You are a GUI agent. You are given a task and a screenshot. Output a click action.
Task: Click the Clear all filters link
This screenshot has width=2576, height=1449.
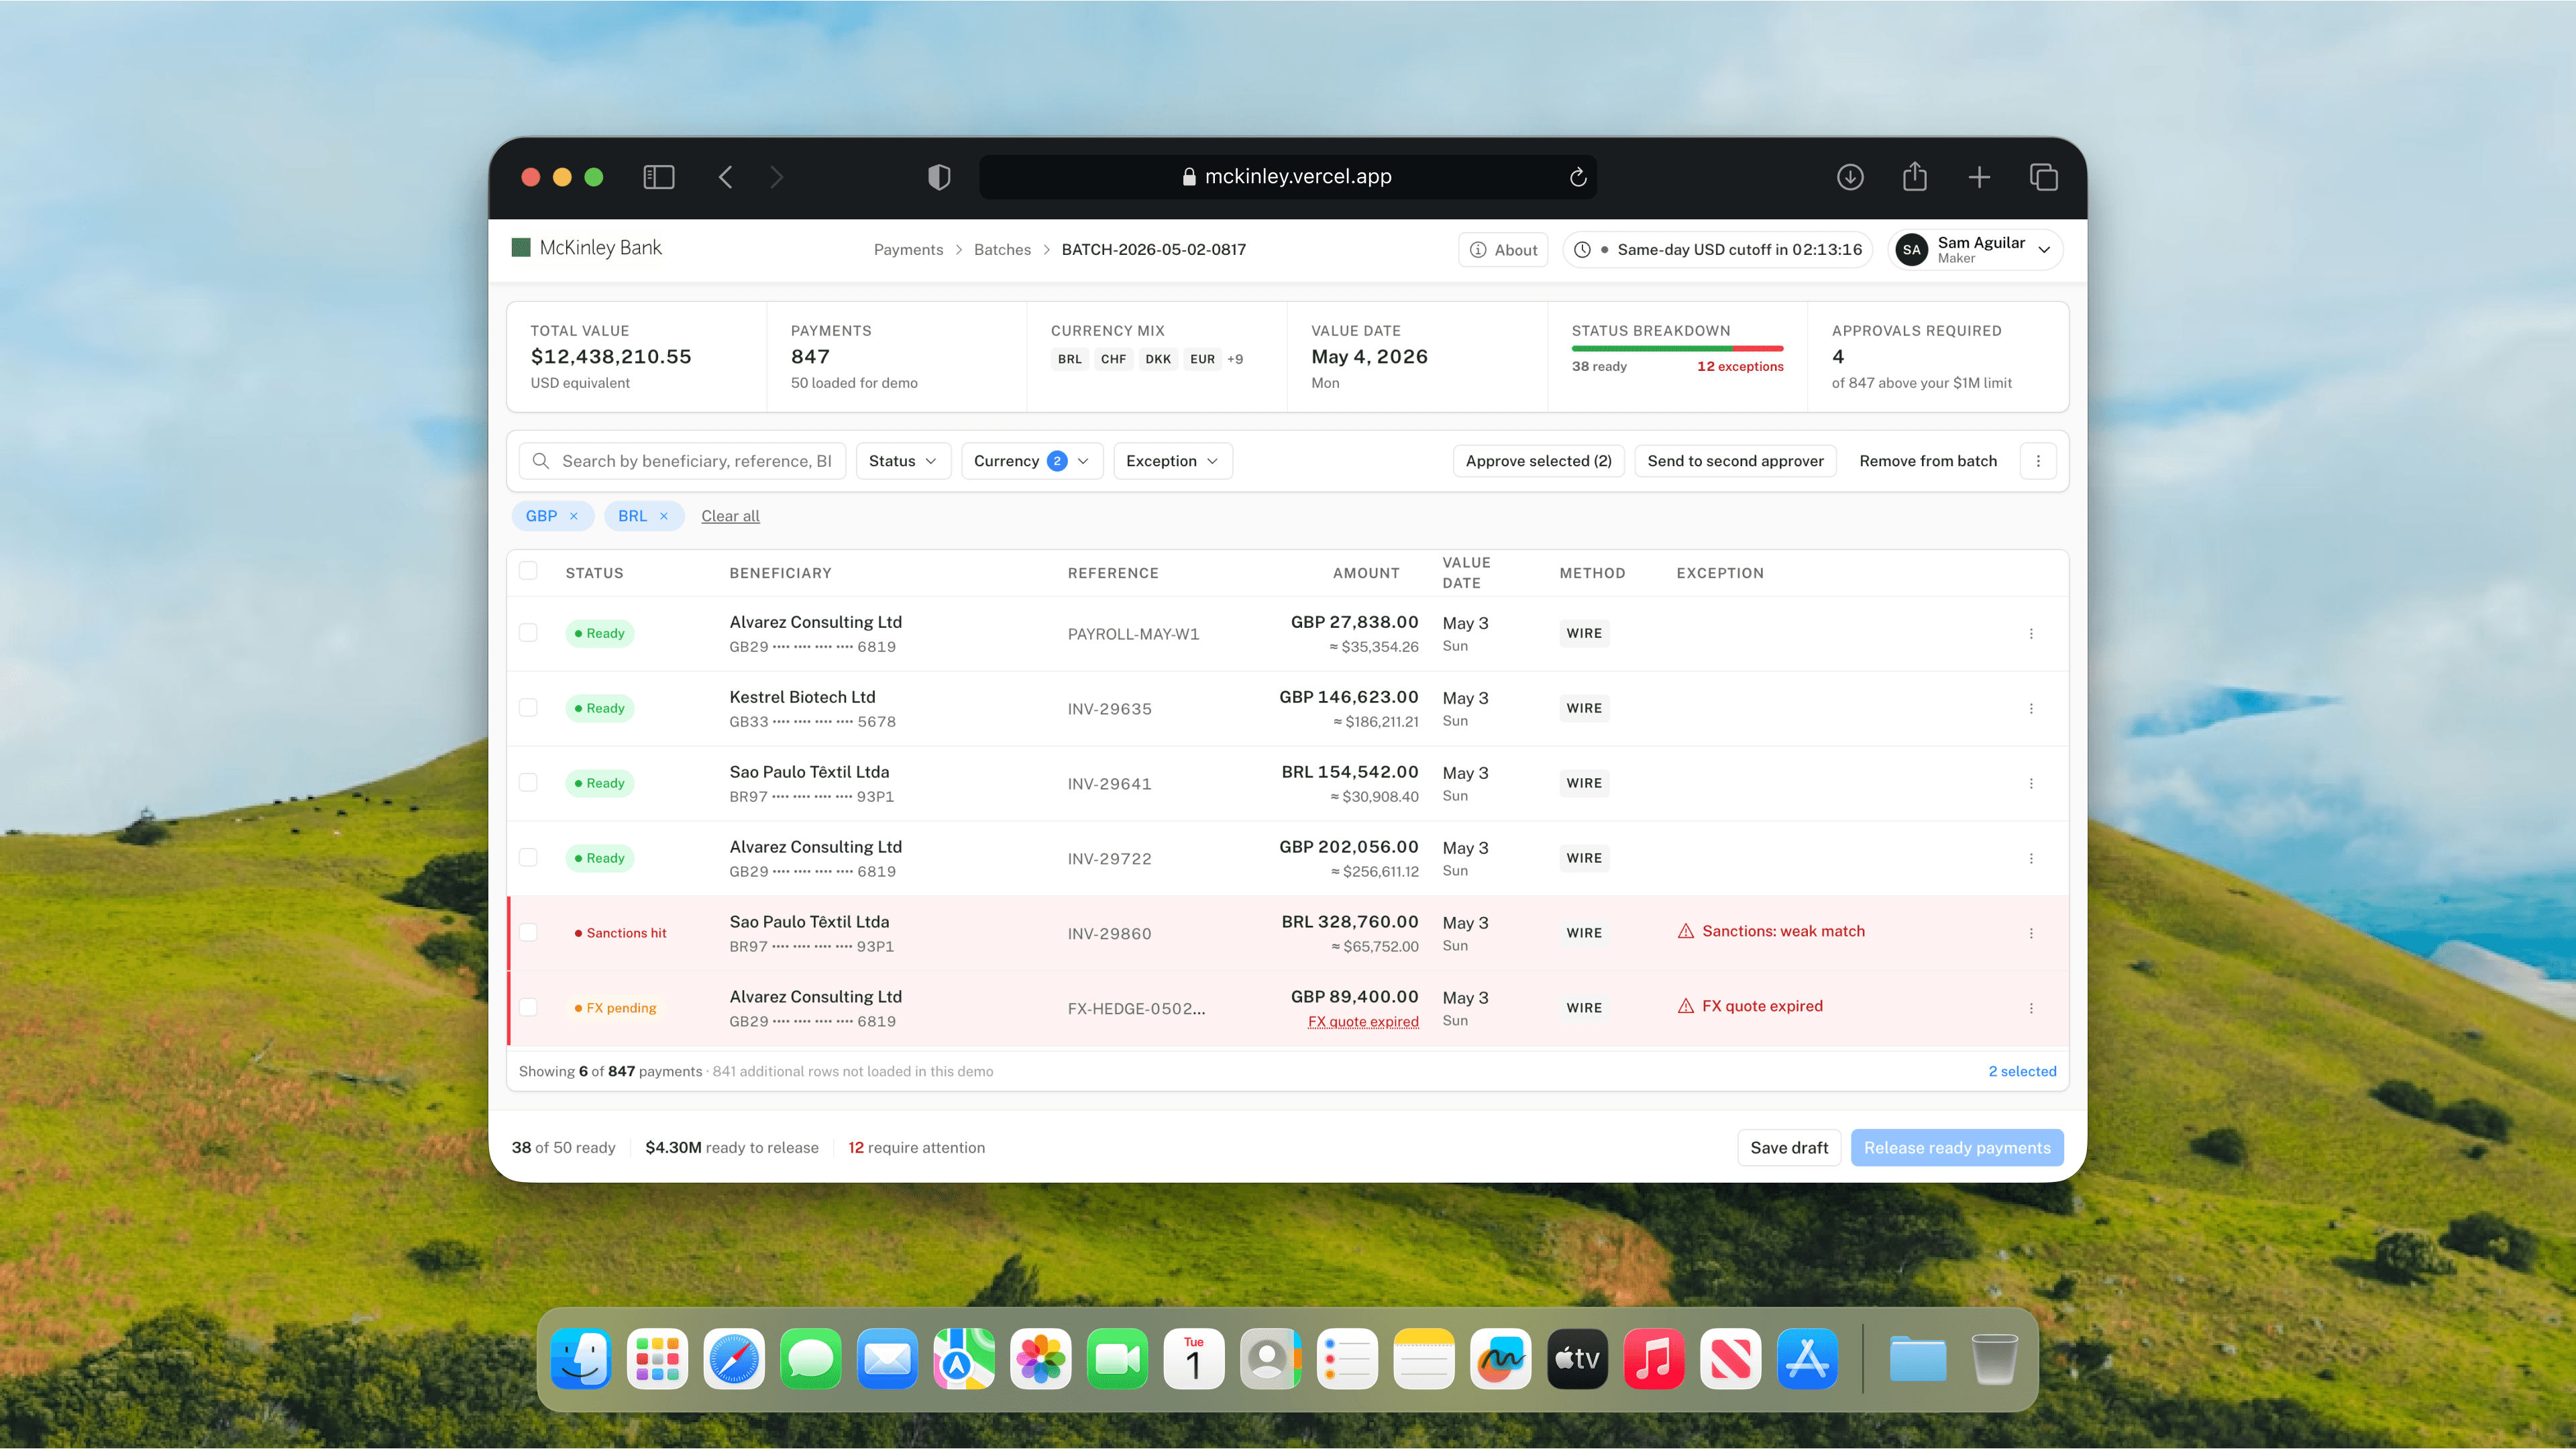730,516
